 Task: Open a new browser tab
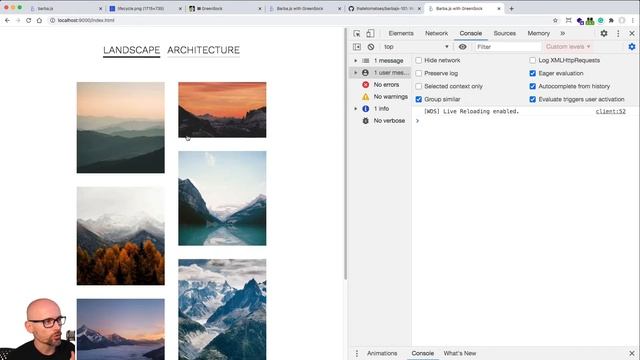(511, 8)
